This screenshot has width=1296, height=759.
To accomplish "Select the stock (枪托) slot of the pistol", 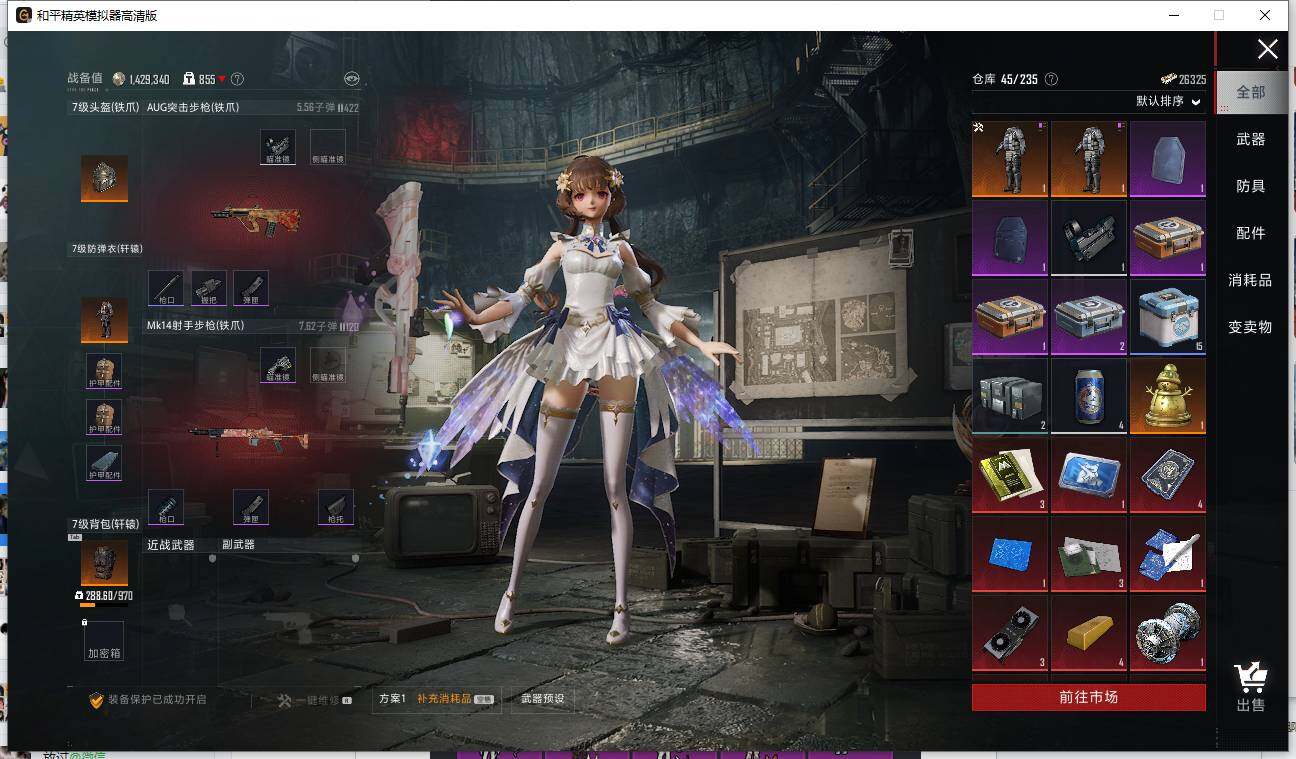I will coord(335,507).
